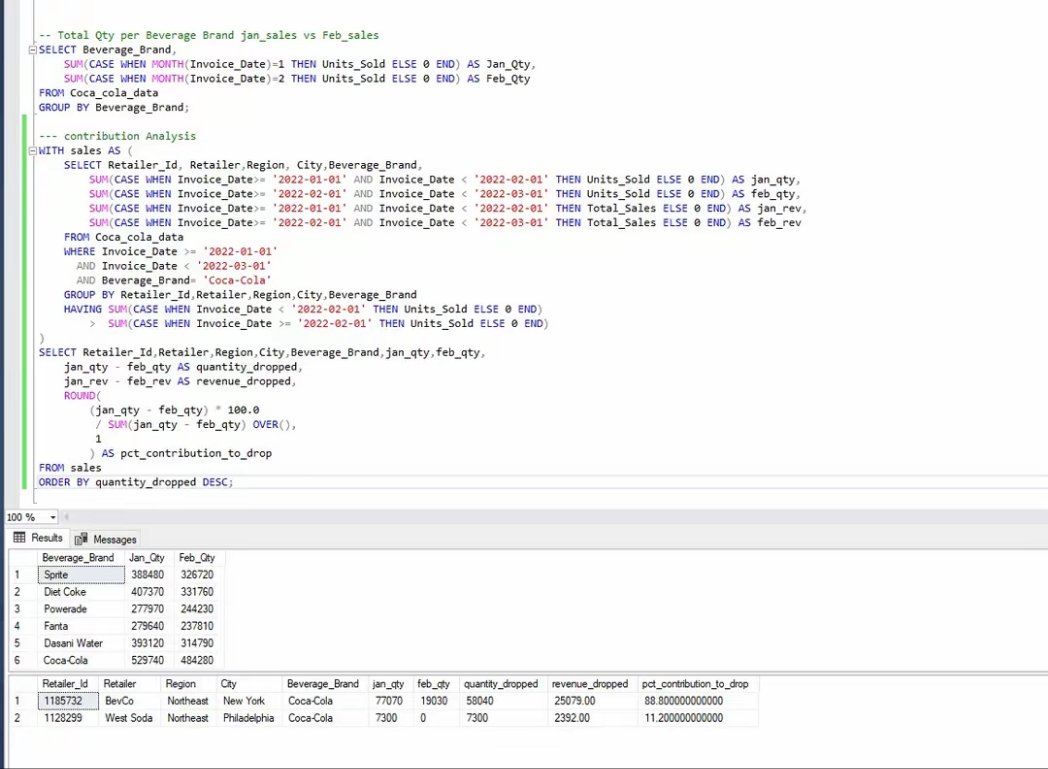The width and height of the screenshot is (1048, 769).
Task: Click the 58040 quantity_dropped cell
Action: click(504, 701)
